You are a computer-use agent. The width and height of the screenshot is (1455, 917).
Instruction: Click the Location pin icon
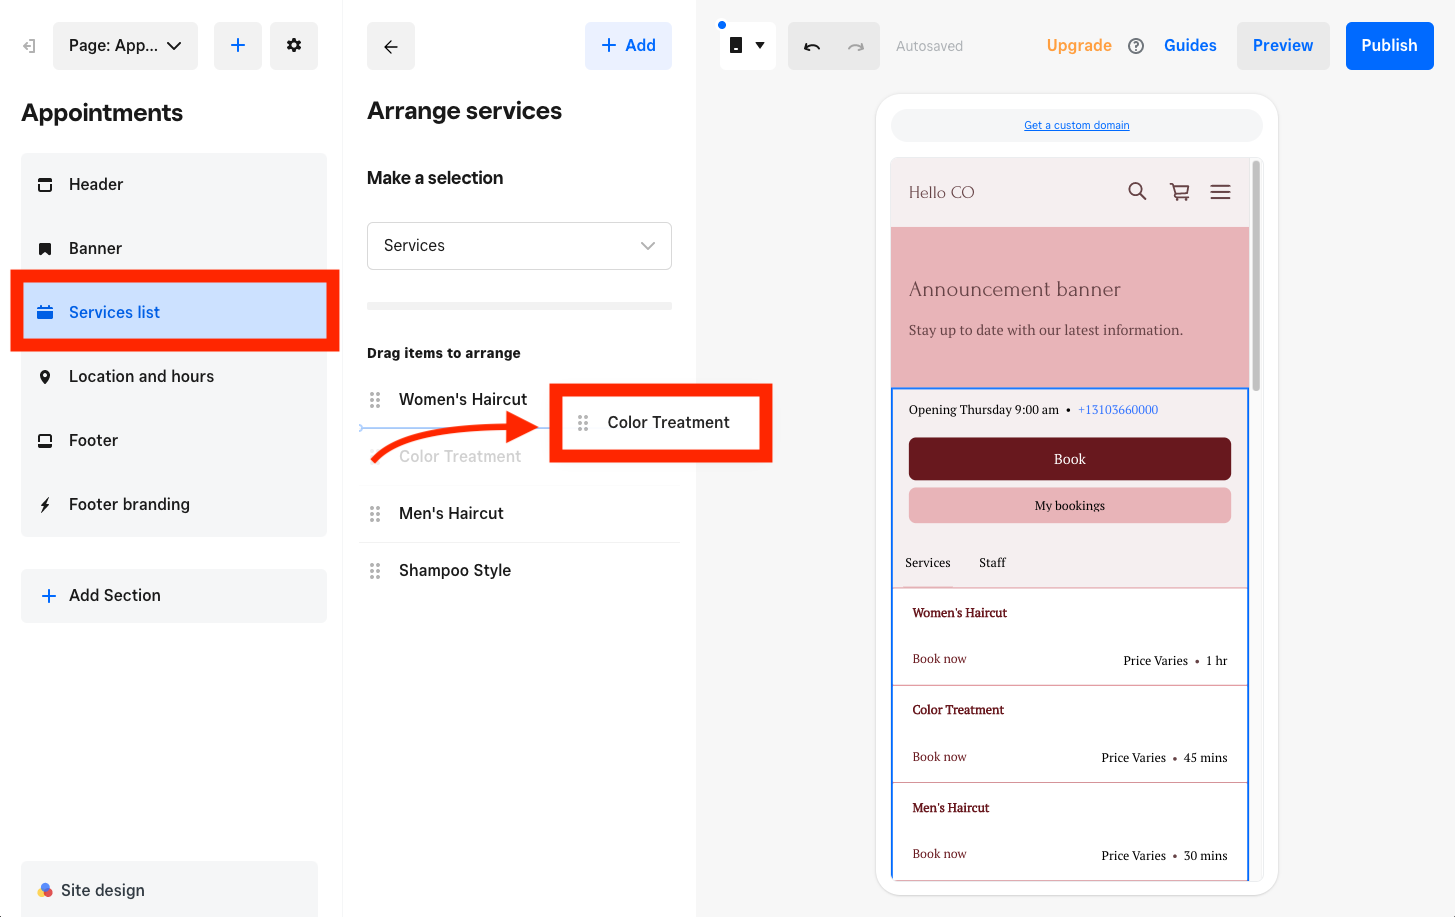pos(45,377)
